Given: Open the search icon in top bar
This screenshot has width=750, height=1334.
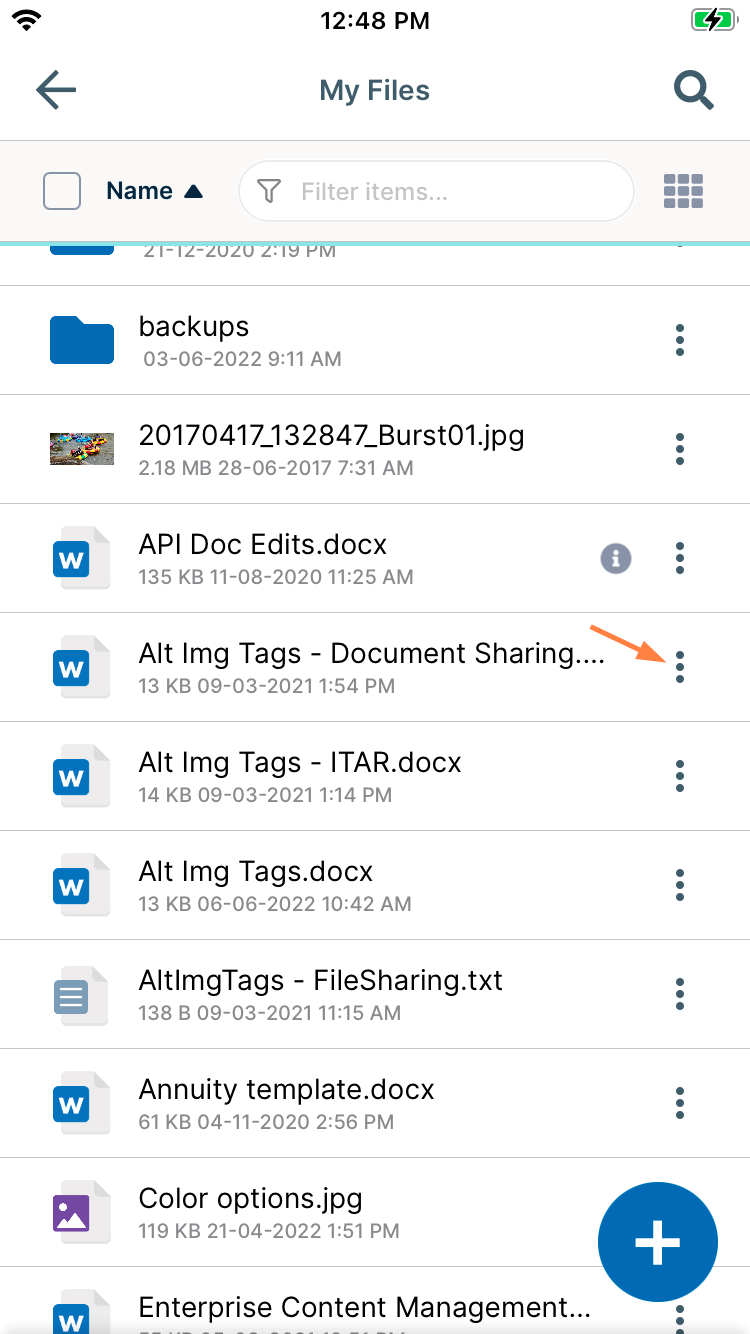Looking at the screenshot, I should [x=693, y=90].
